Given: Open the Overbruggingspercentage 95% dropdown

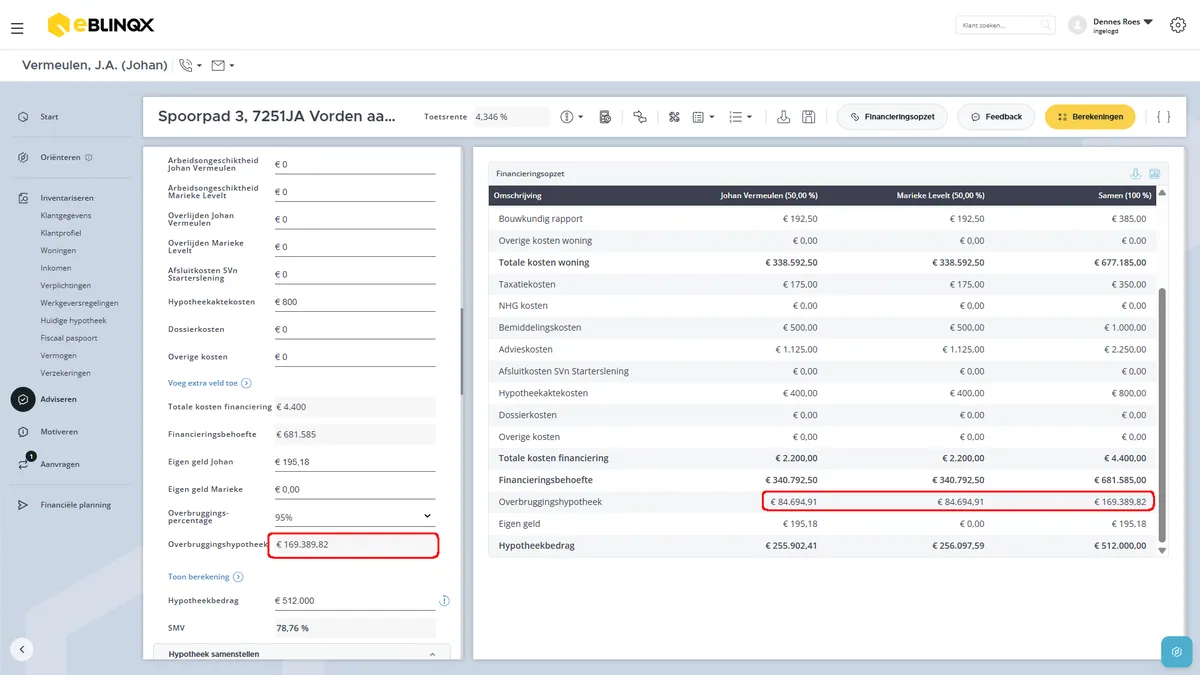Looking at the screenshot, I should [x=355, y=517].
